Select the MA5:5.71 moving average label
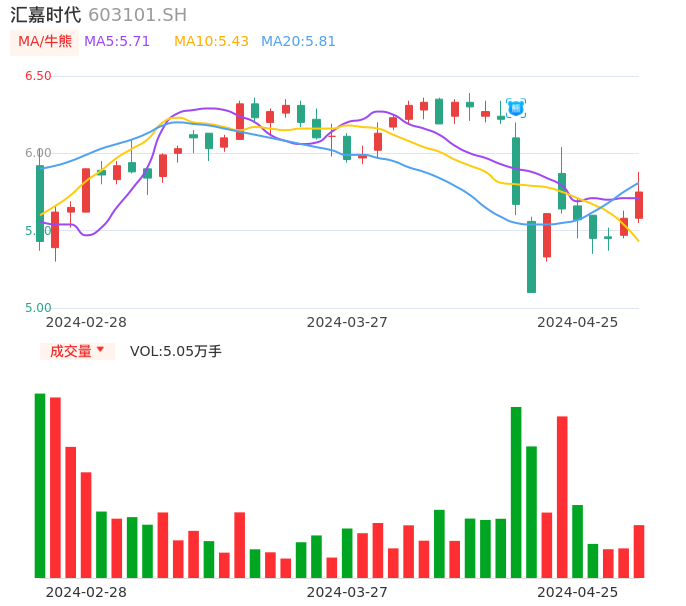Screen dimensions: 686x606 117,42
